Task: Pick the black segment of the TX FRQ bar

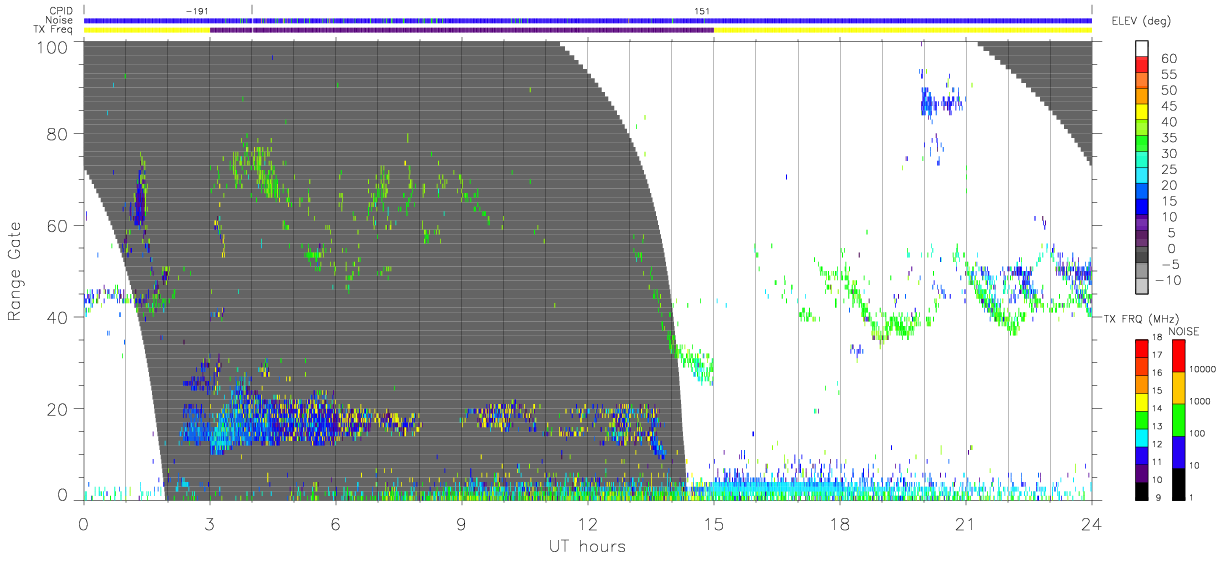Action: click(x=1141, y=490)
